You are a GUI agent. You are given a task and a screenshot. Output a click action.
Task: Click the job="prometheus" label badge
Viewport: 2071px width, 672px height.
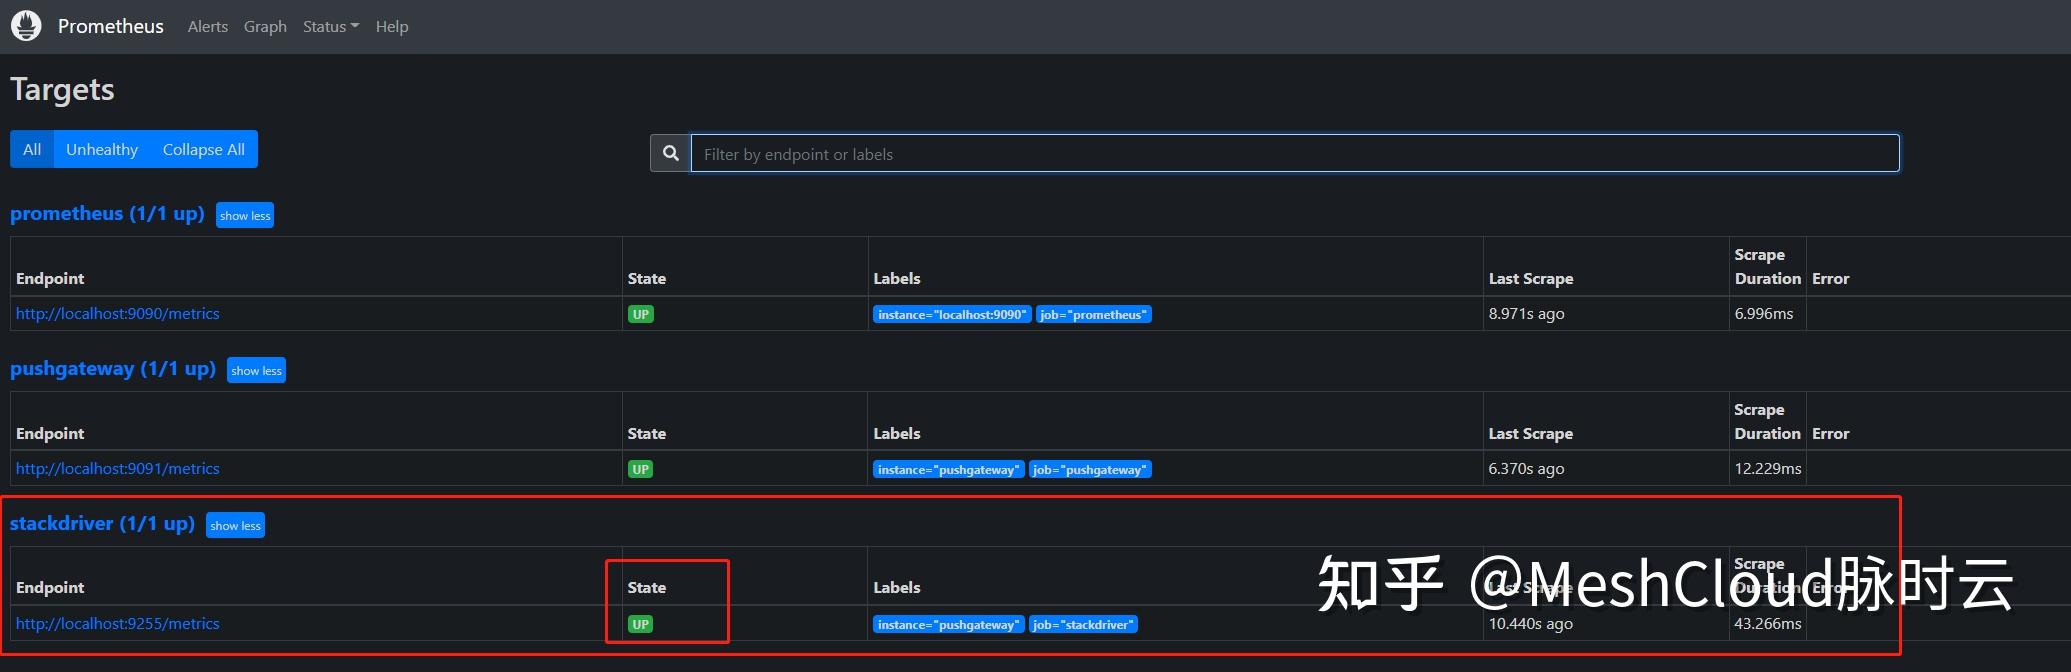tap(1093, 314)
